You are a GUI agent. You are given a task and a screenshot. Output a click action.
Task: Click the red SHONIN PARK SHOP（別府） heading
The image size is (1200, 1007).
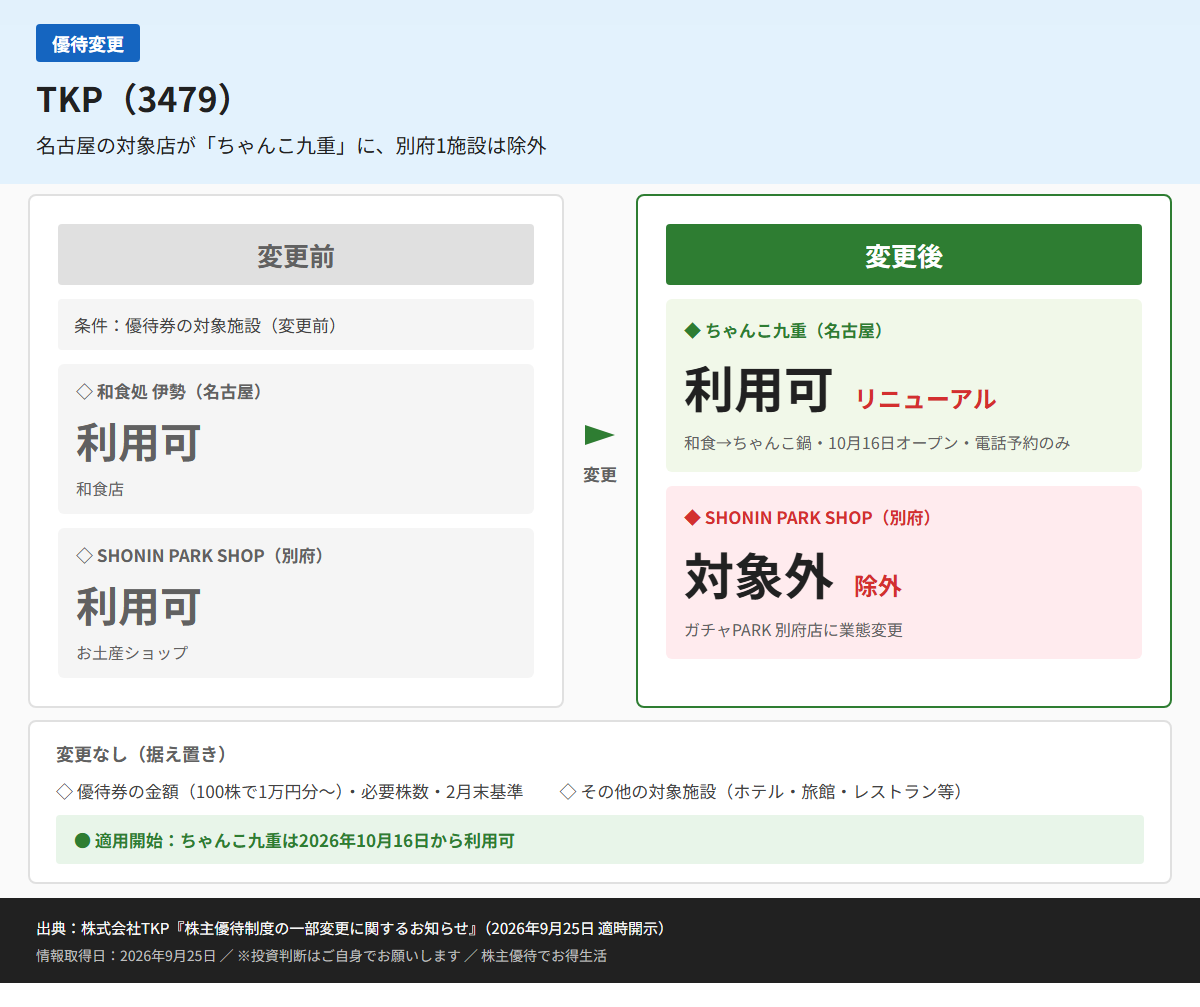(821, 517)
